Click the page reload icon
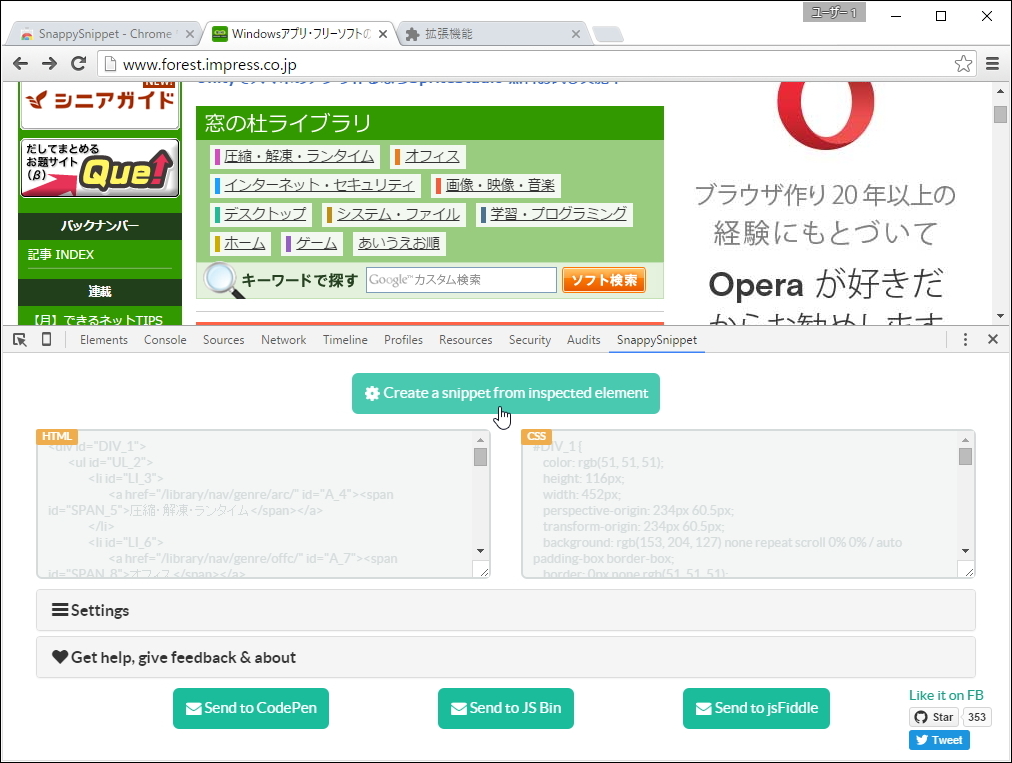The image size is (1012, 763). [79, 62]
